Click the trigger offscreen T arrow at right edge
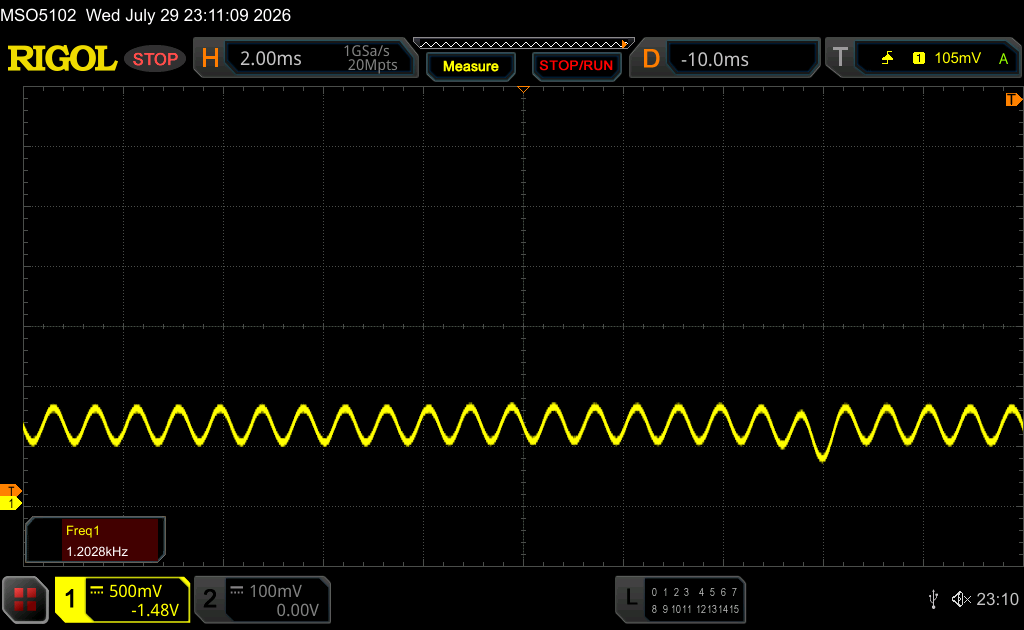 click(x=1014, y=99)
